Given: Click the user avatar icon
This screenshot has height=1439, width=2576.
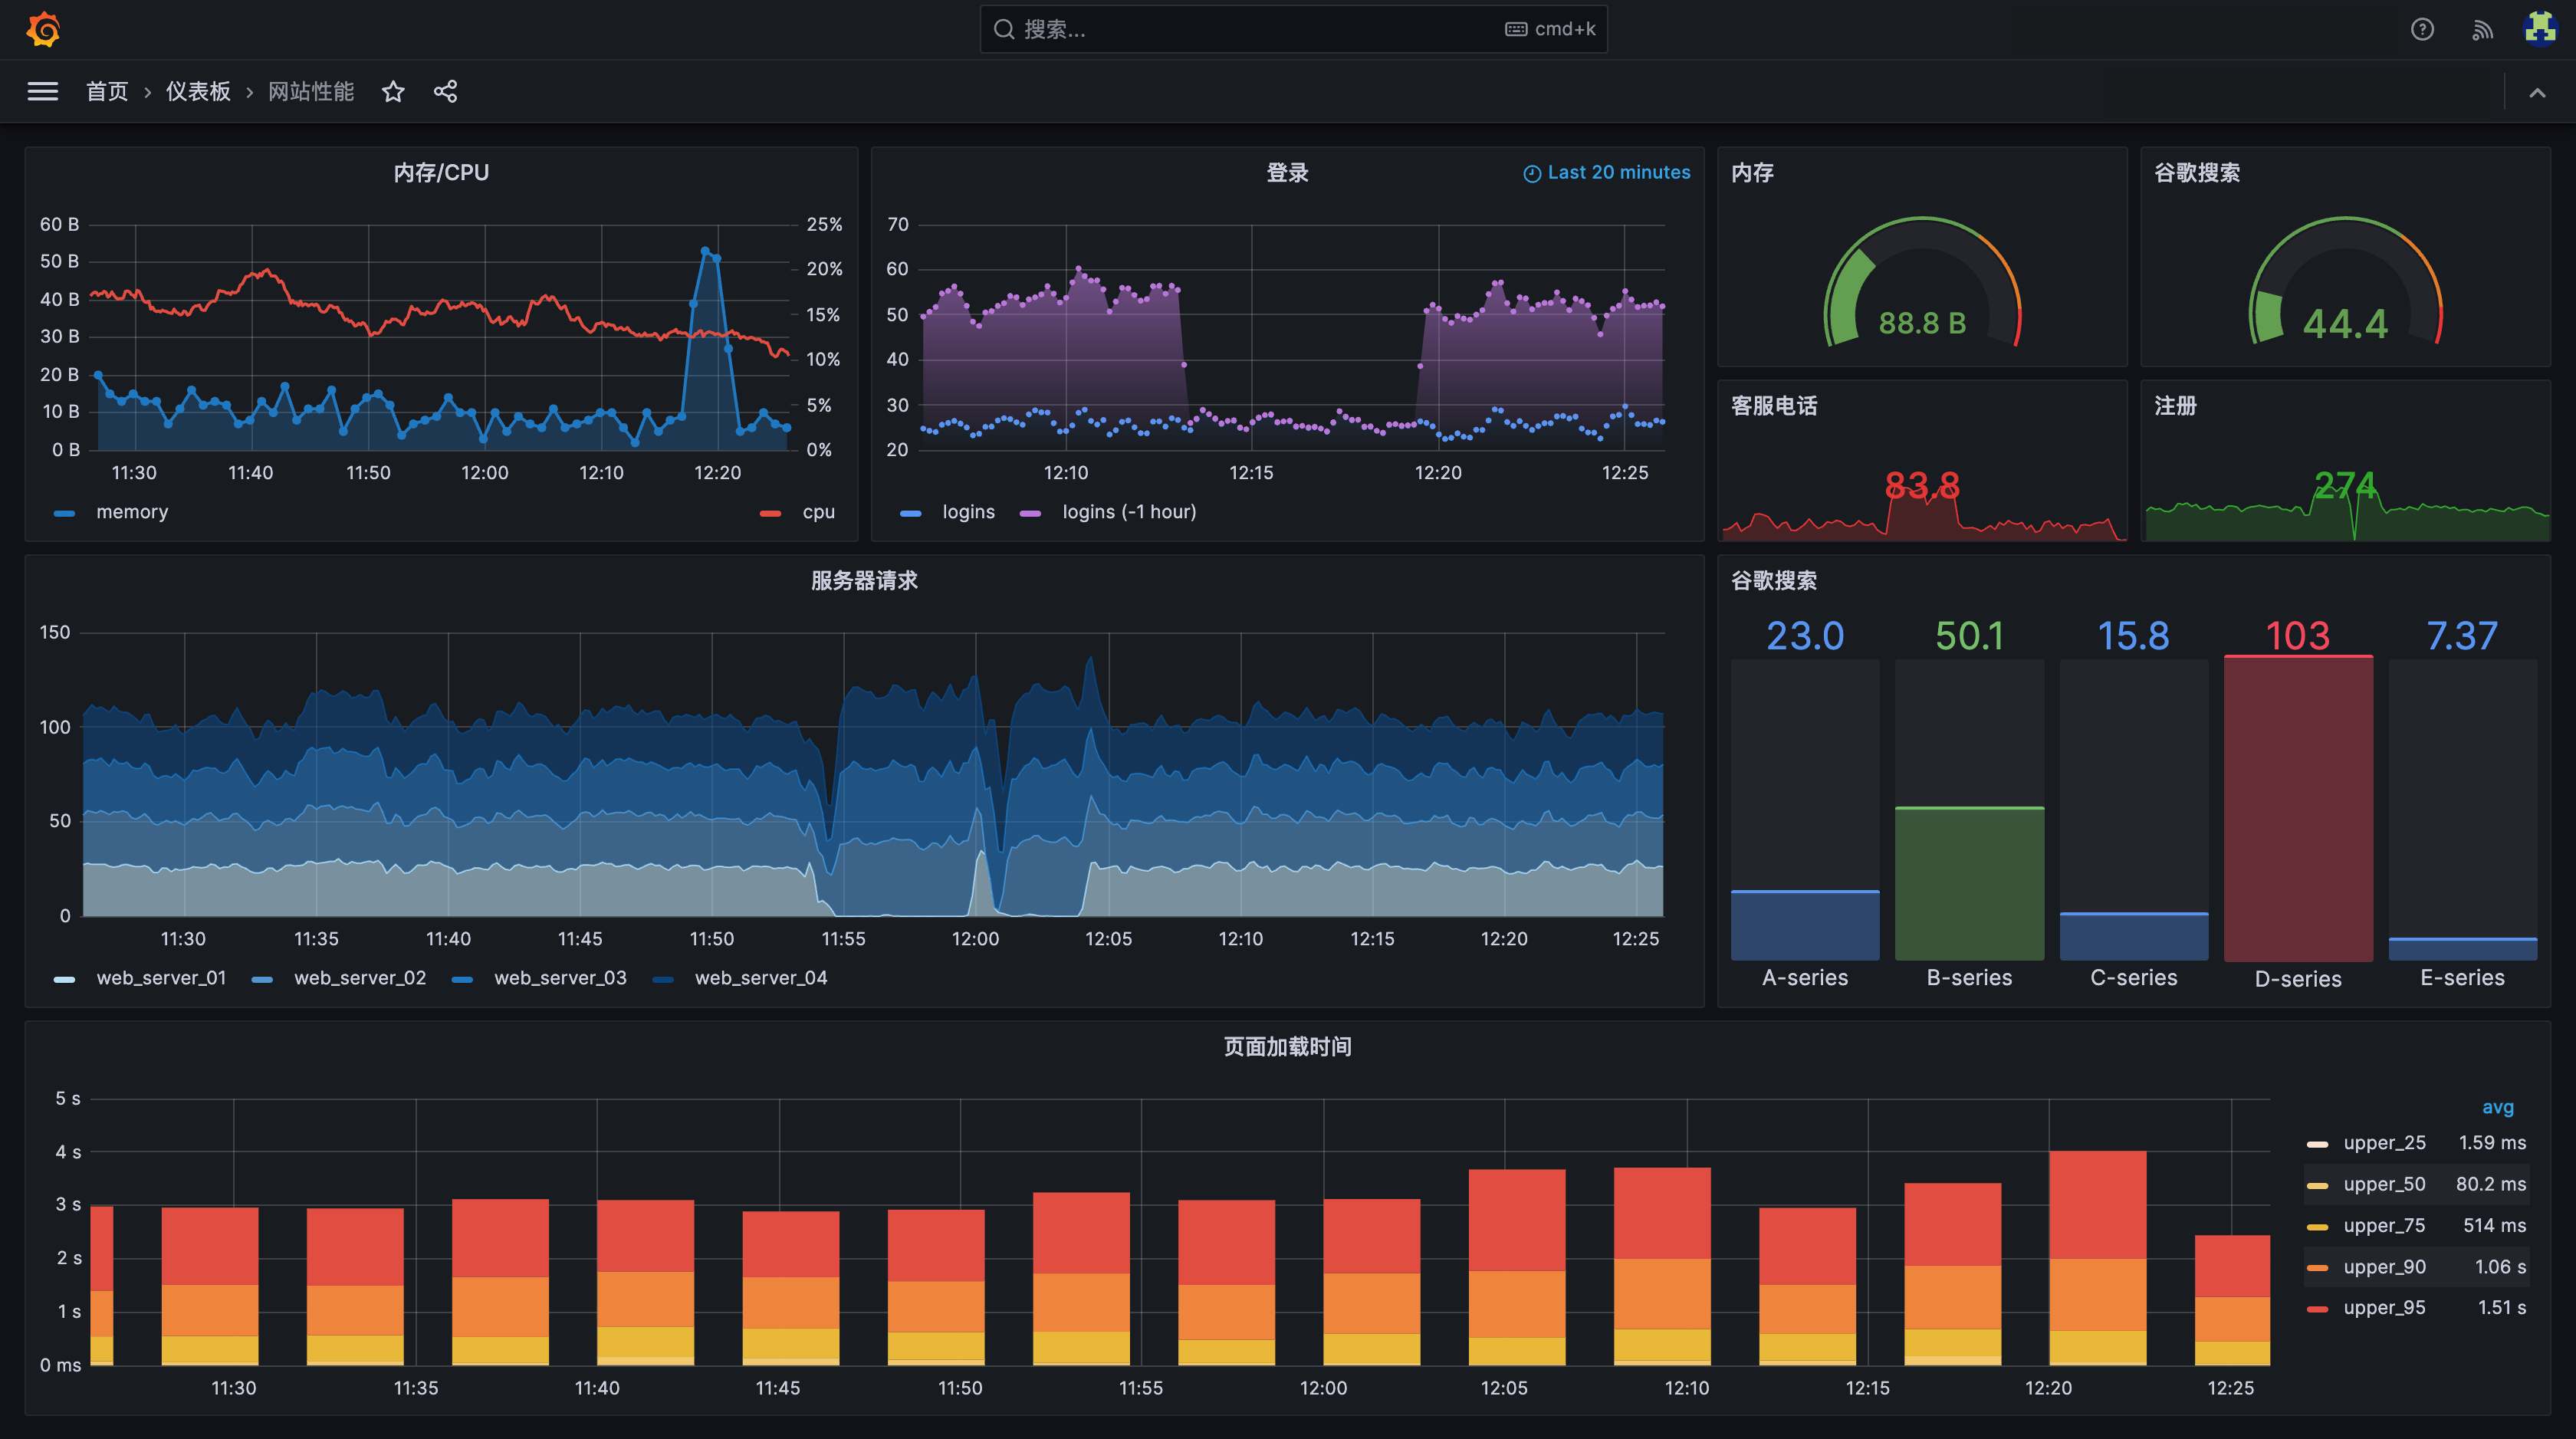Looking at the screenshot, I should (x=2540, y=29).
